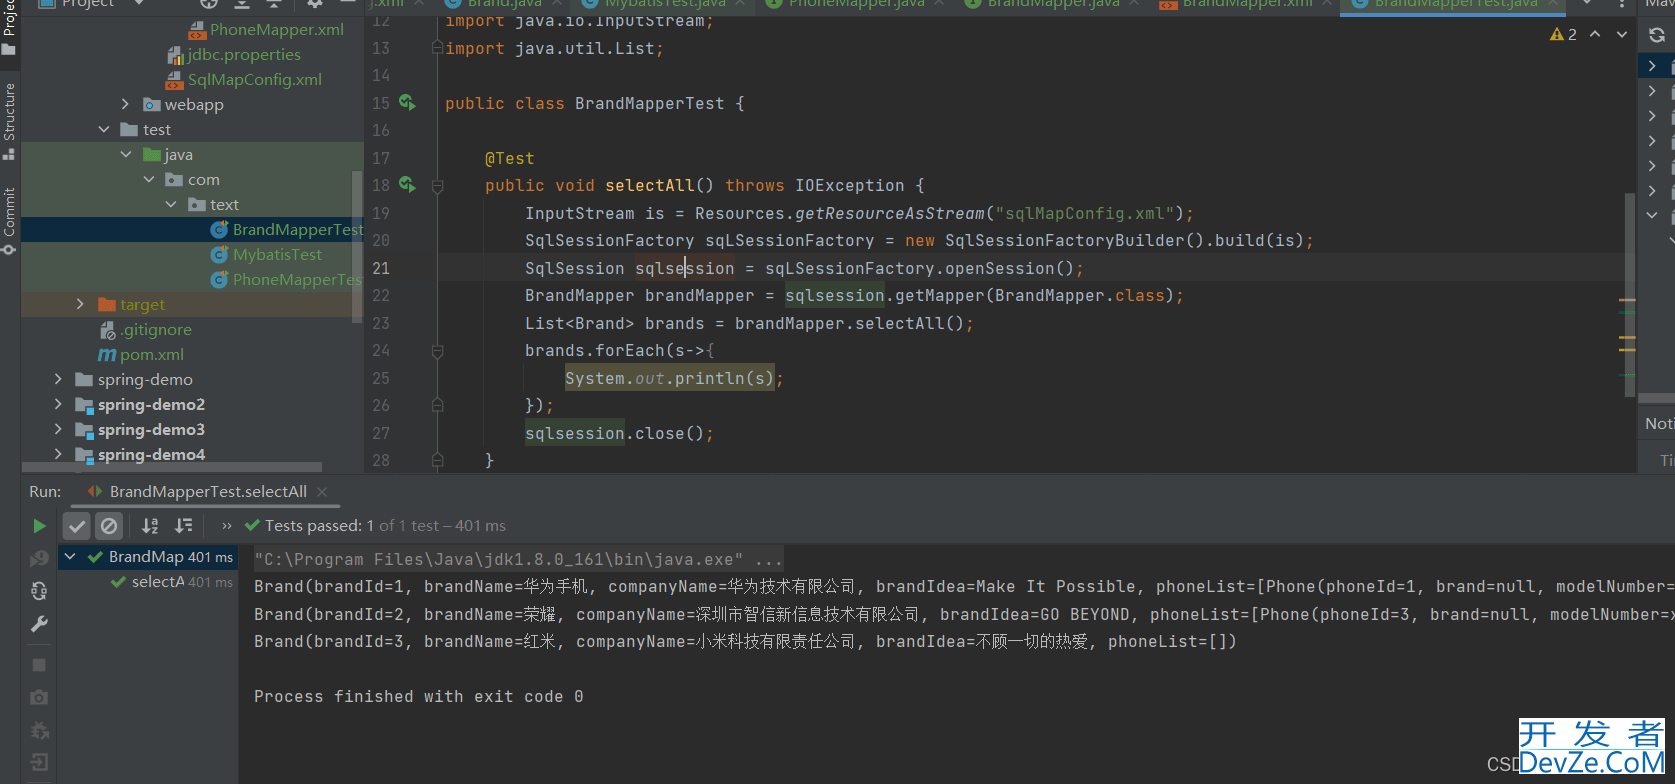Image resolution: width=1675 pixels, height=784 pixels.
Task: Click the locate/select opened file target icon
Action: [209, 4]
